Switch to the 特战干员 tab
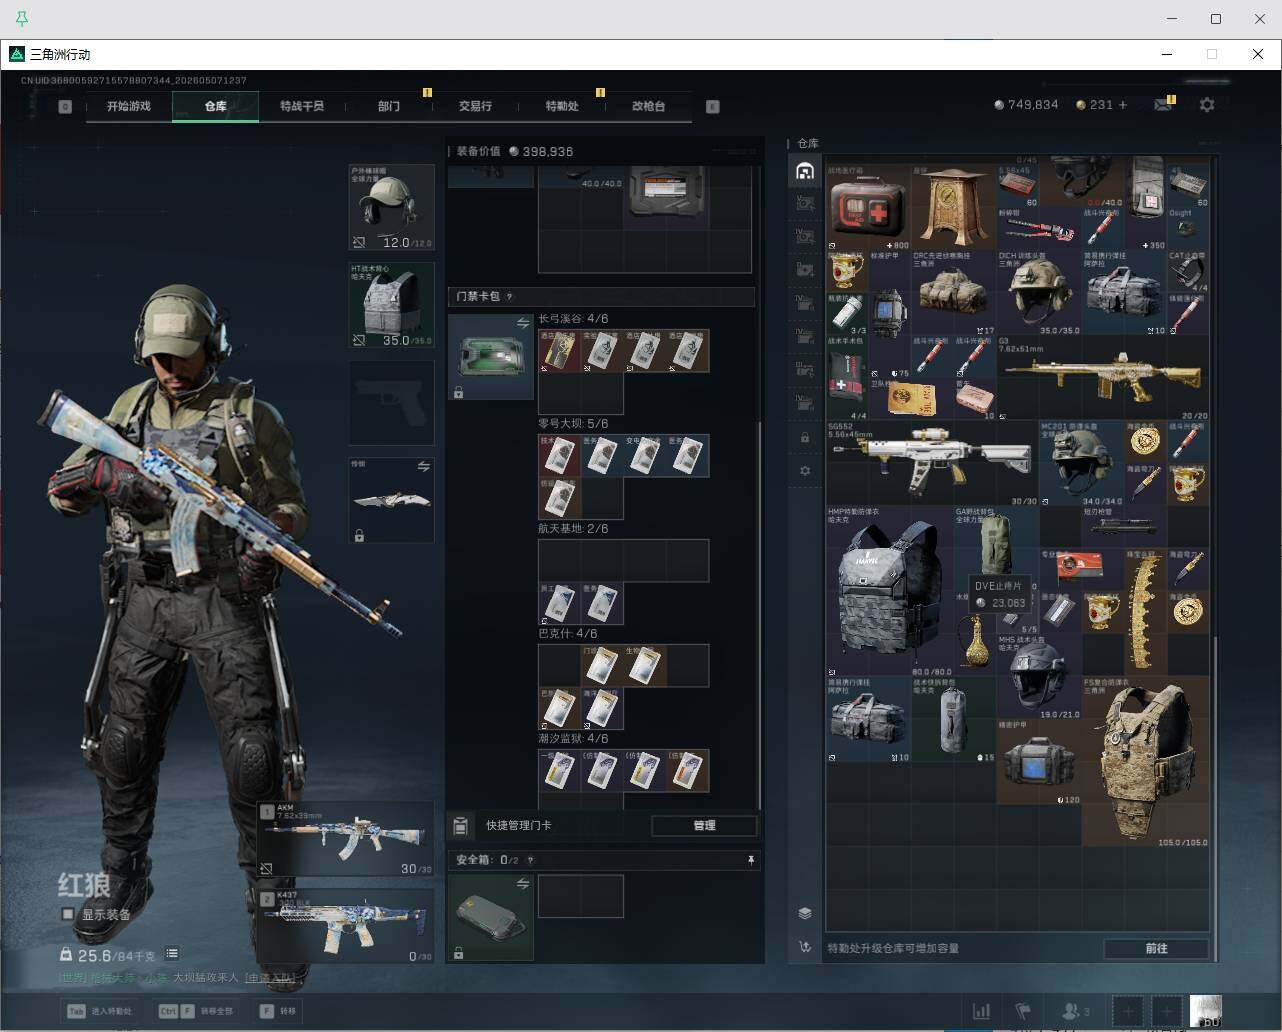 [302, 106]
